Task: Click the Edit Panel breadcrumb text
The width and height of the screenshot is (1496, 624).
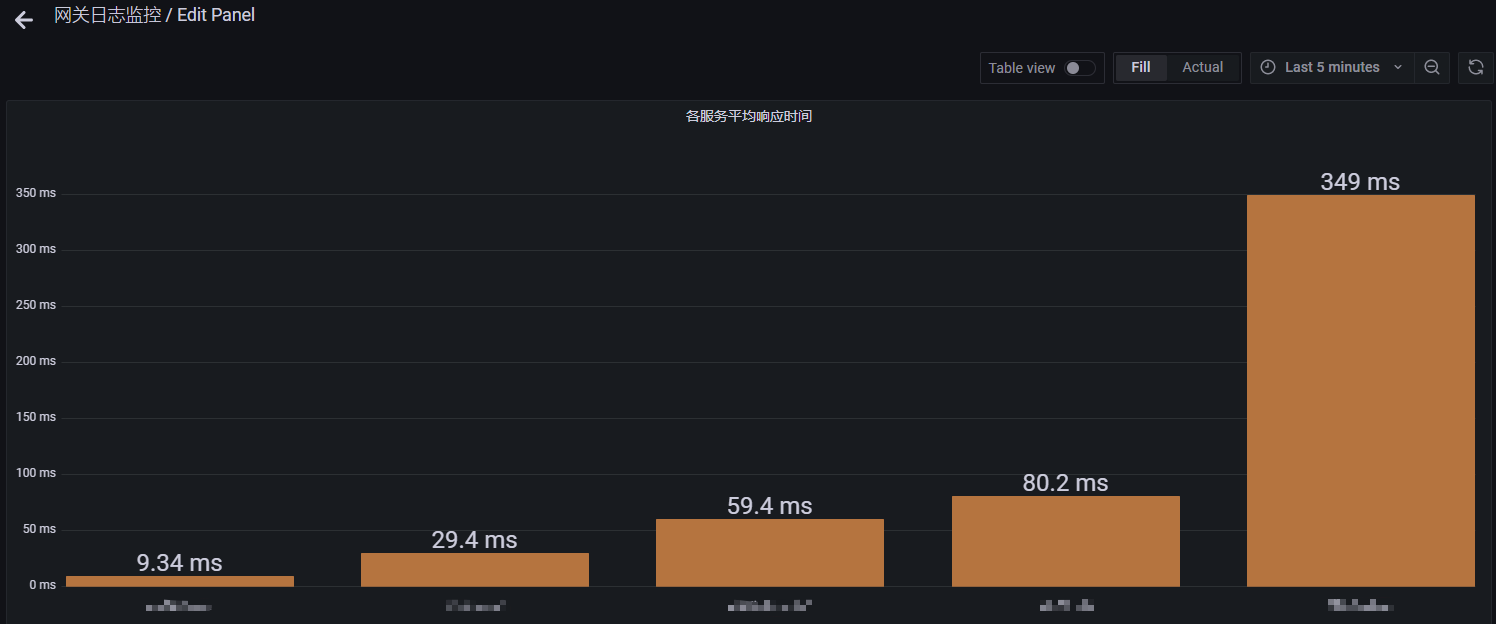Action: point(215,15)
